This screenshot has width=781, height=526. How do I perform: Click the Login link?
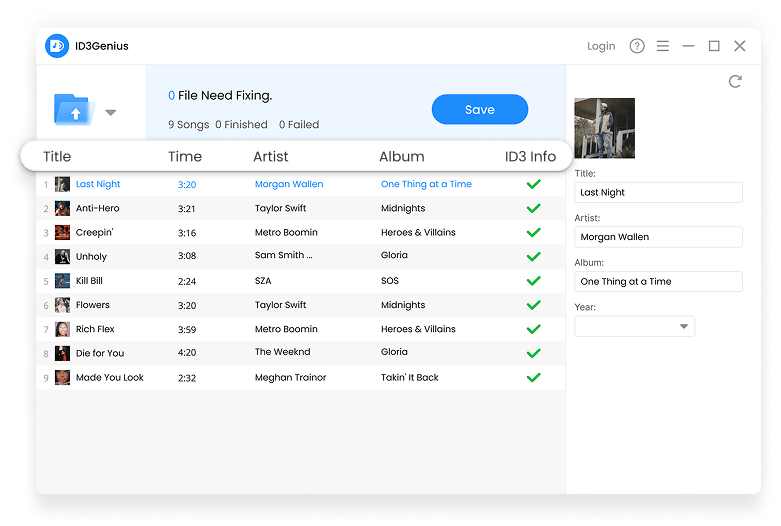tap(601, 46)
